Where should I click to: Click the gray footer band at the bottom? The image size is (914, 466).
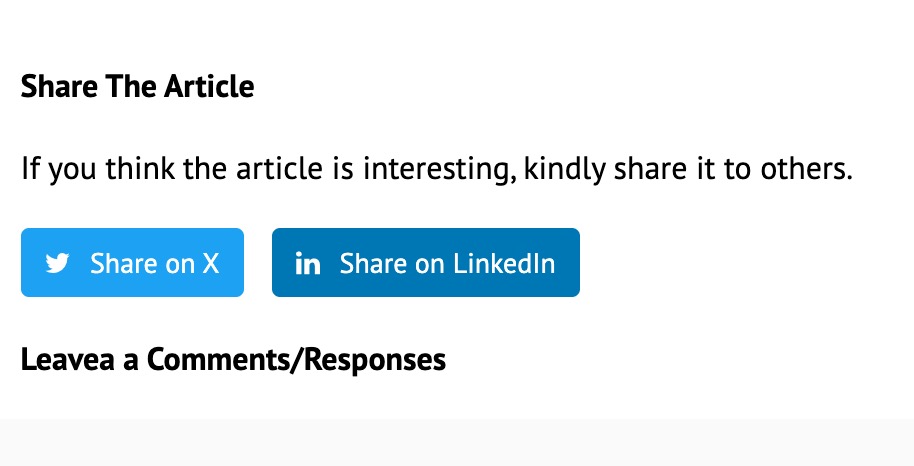point(457,442)
